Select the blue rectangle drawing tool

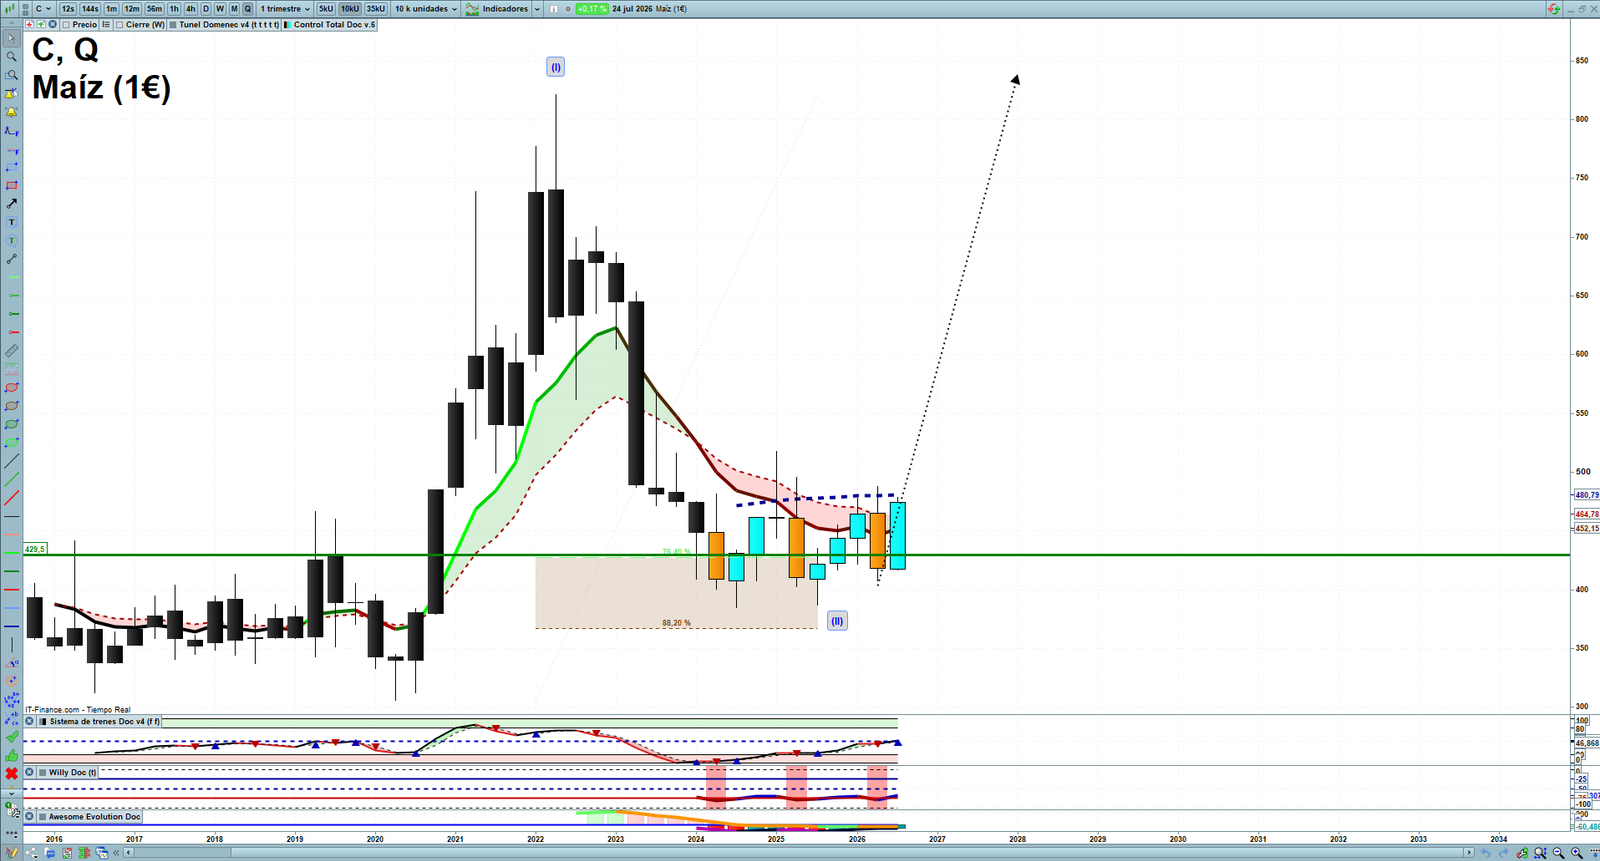coord(11,167)
